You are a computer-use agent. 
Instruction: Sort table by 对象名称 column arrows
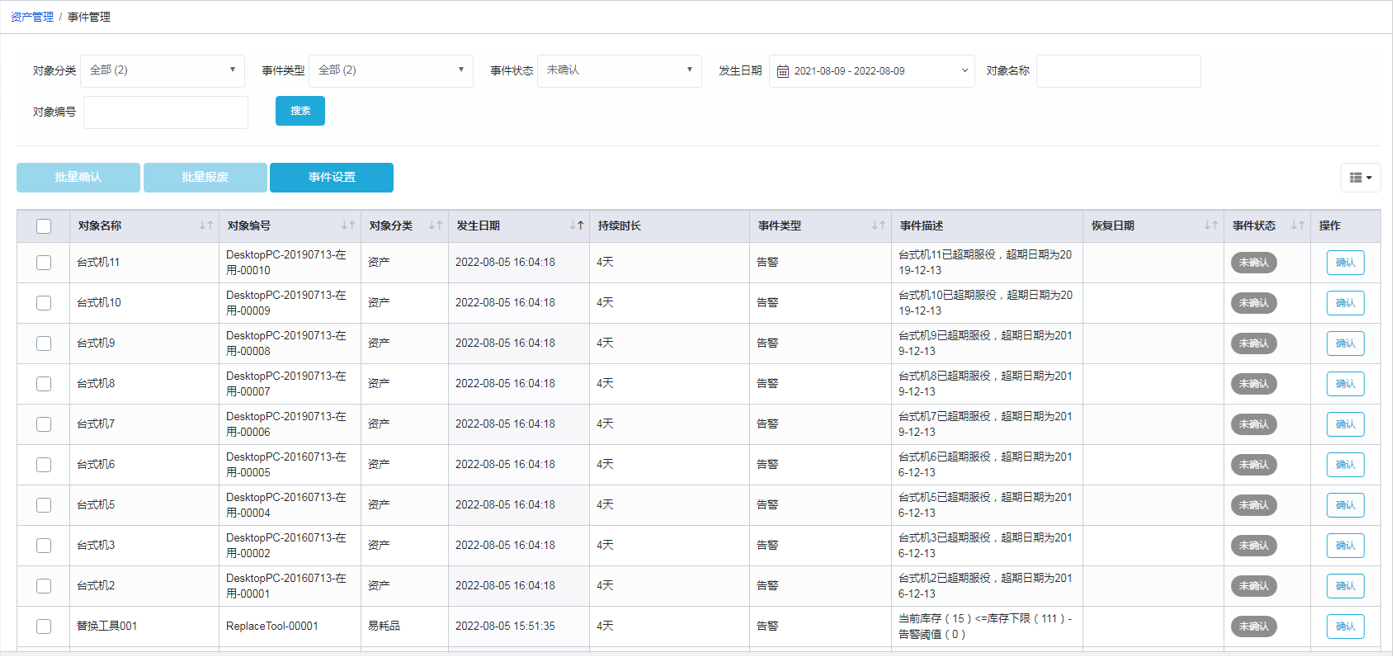pyautogui.click(x=206, y=226)
